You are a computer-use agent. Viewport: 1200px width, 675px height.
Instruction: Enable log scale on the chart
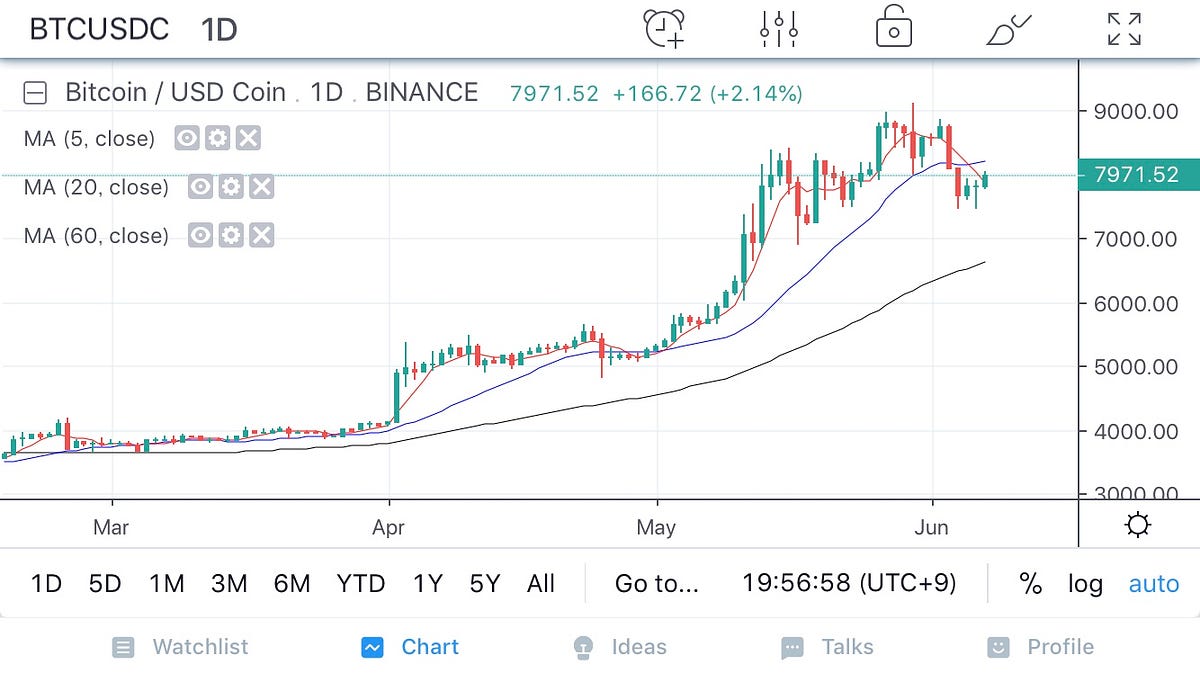click(1086, 584)
